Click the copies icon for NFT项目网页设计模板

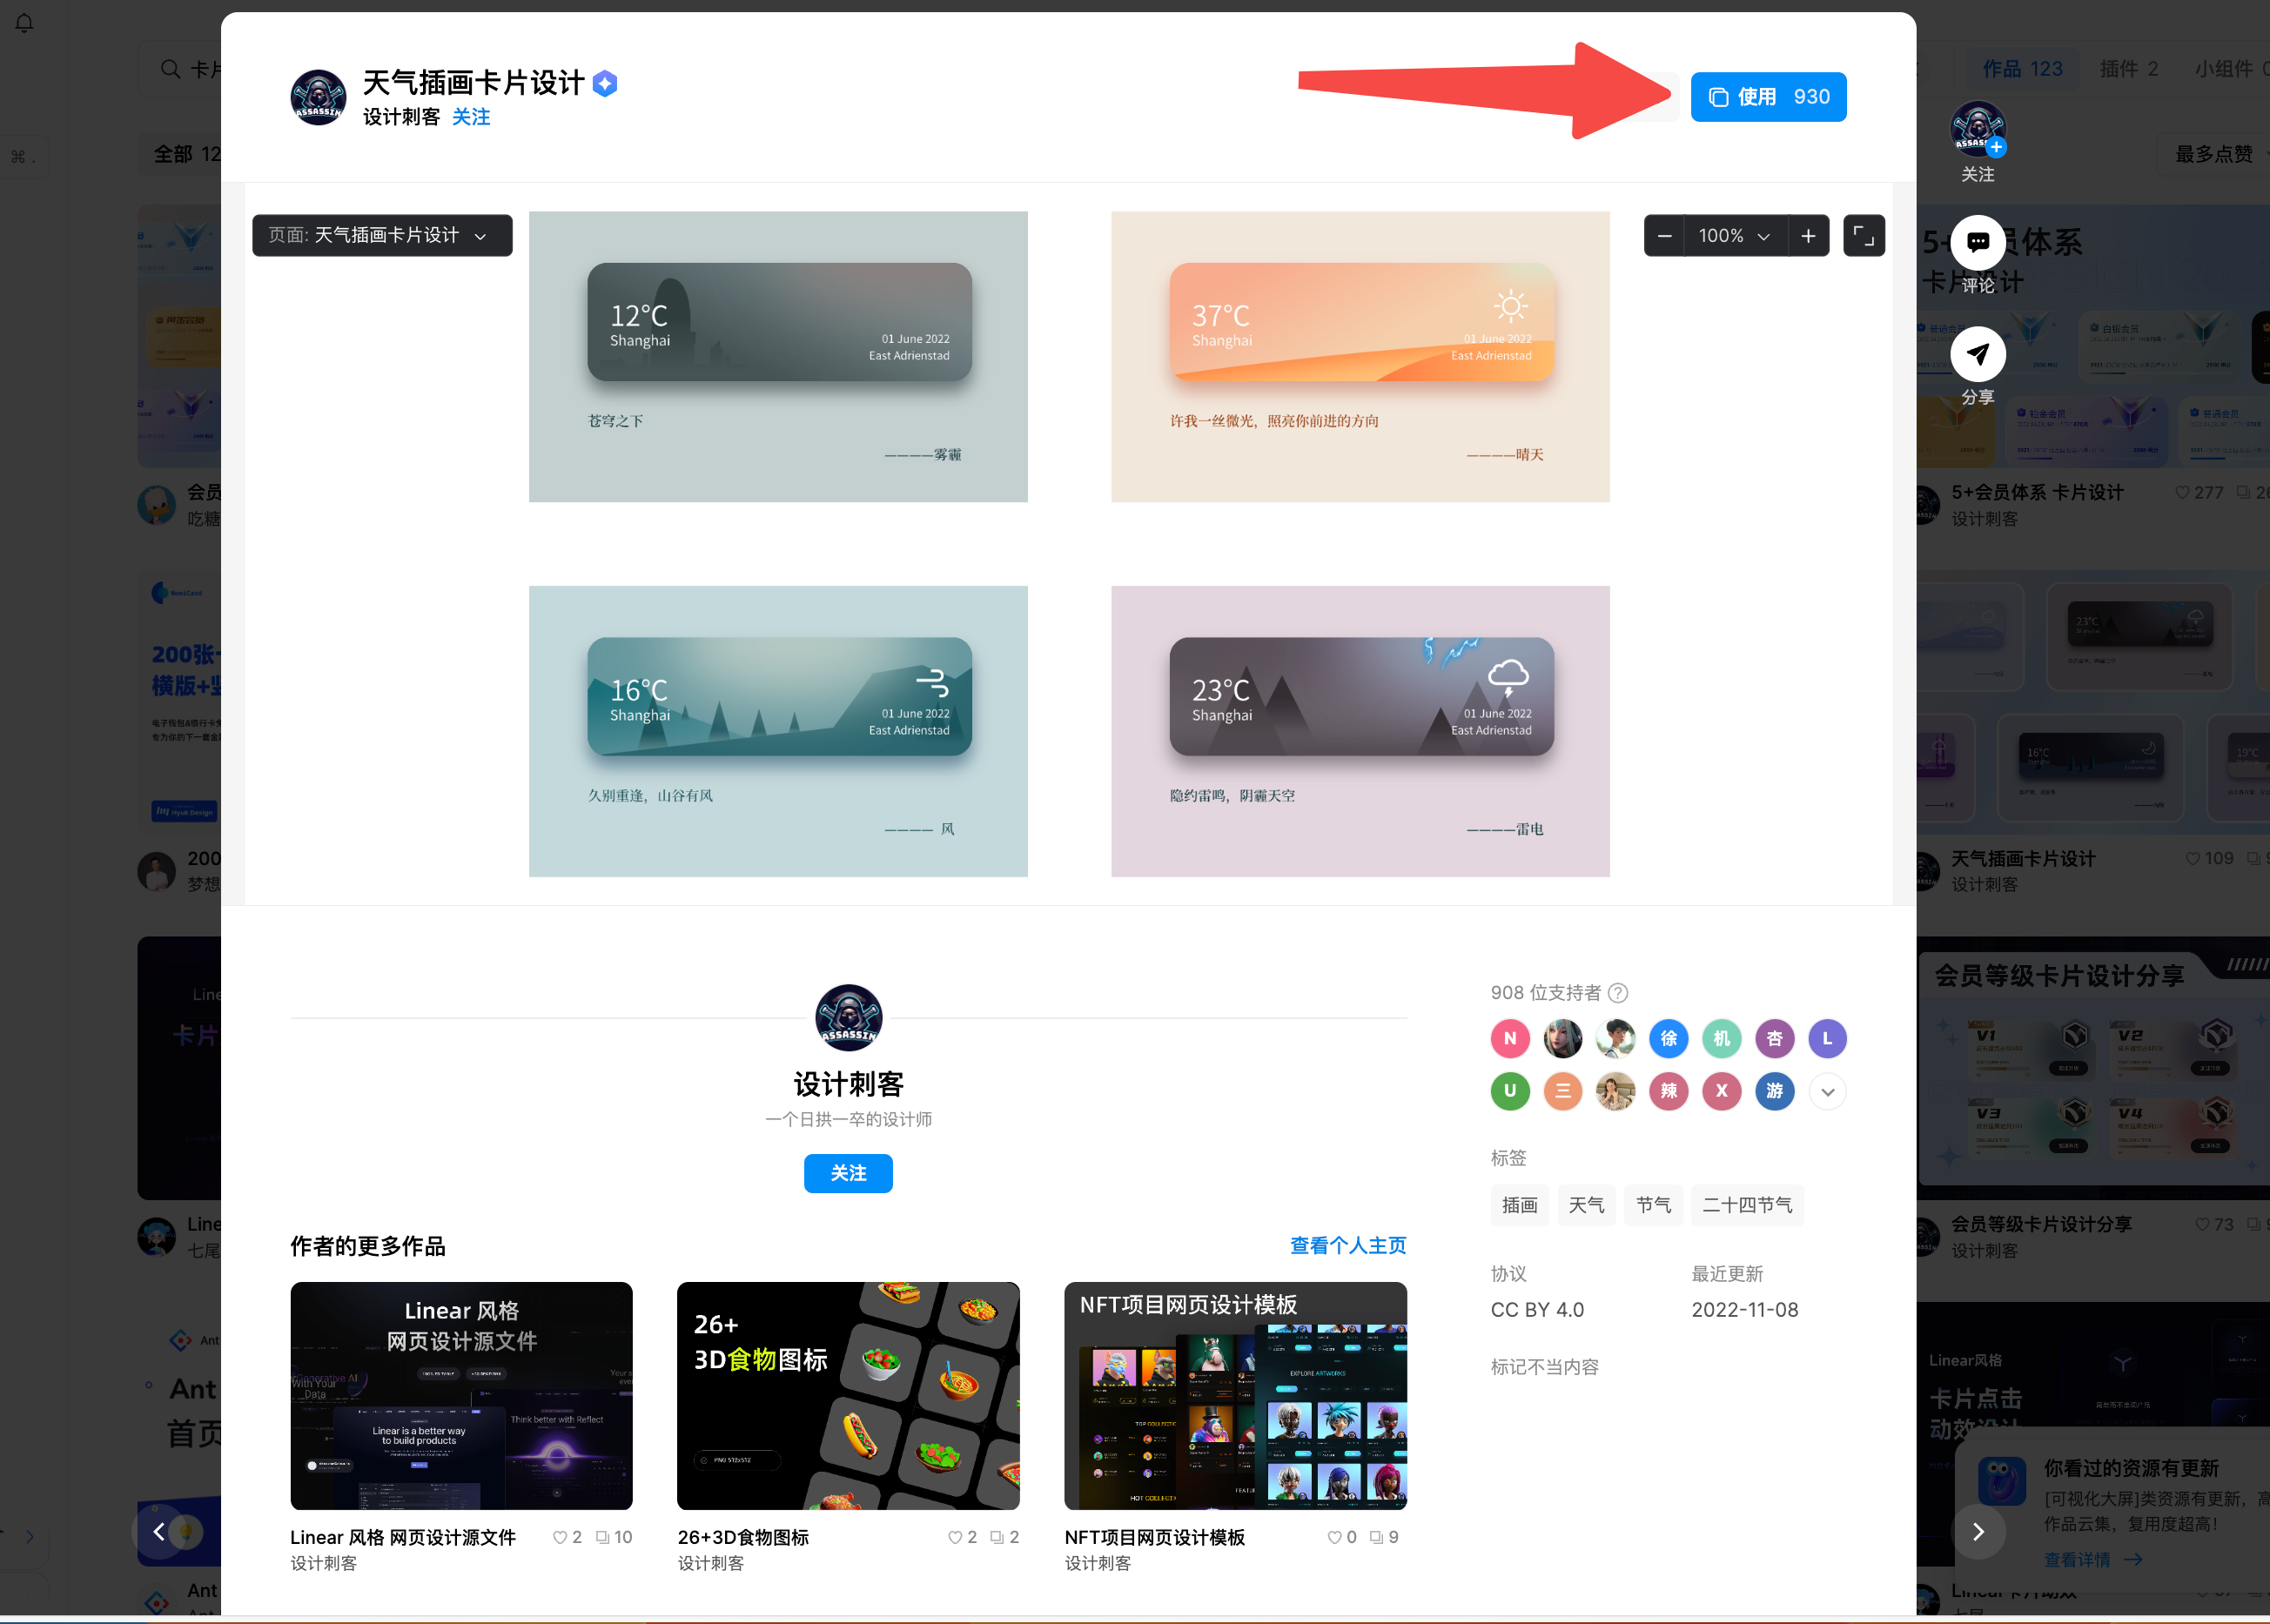coord(1377,1537)
